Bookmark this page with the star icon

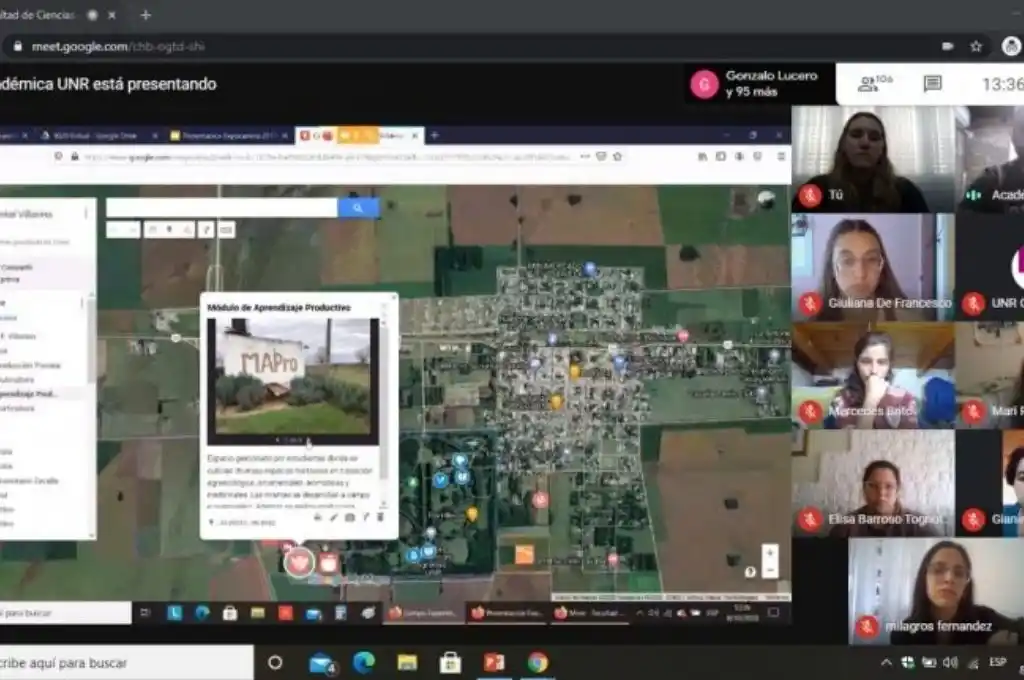tap(975, 46)
